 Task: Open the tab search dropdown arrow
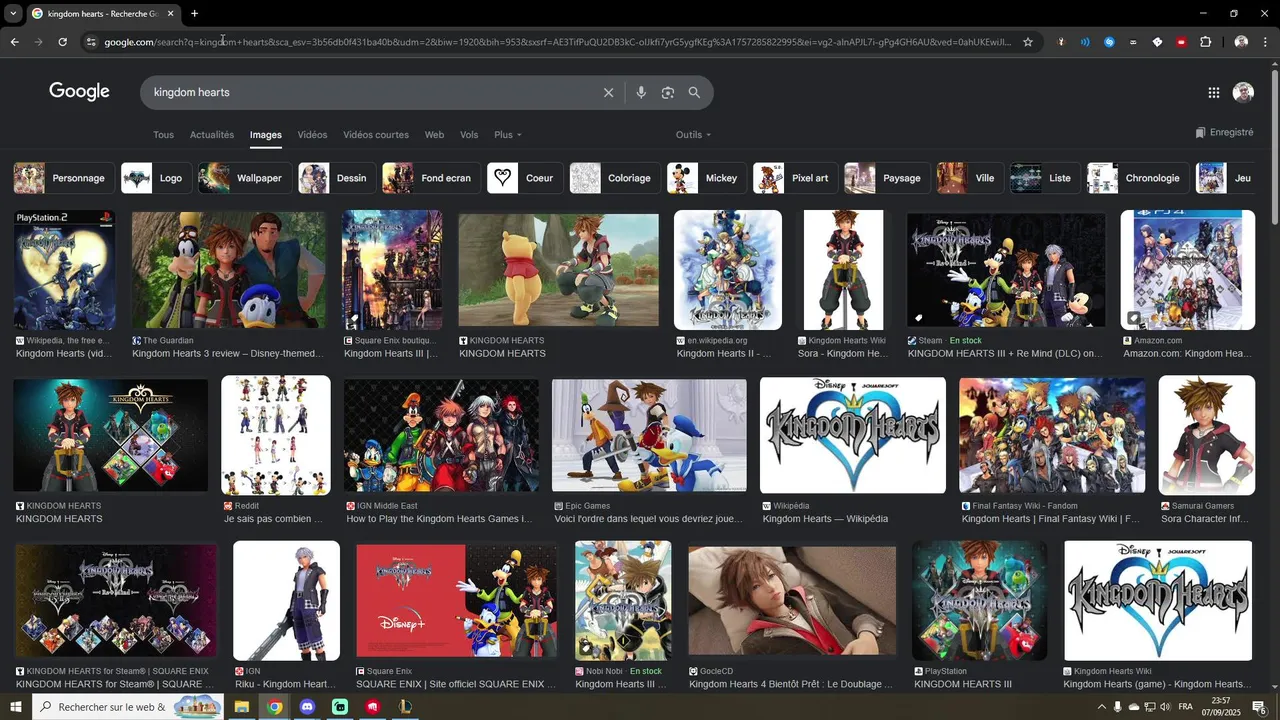pyautogui.click(x=13, y=14)
